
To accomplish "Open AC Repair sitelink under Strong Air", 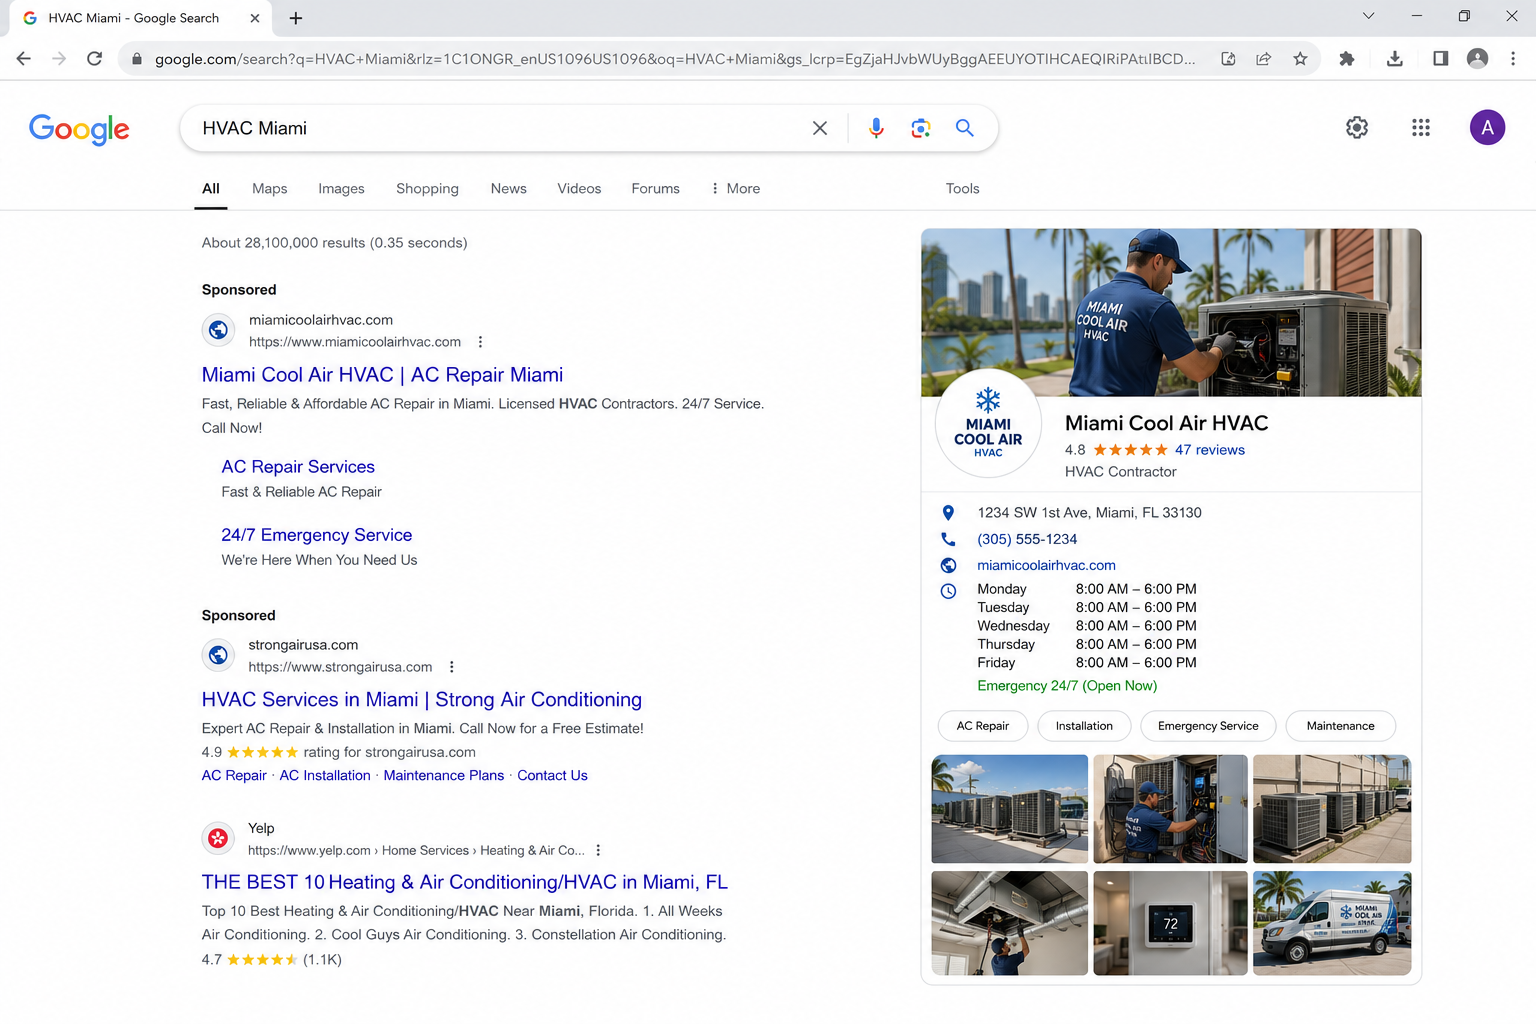I will [234, 775].
